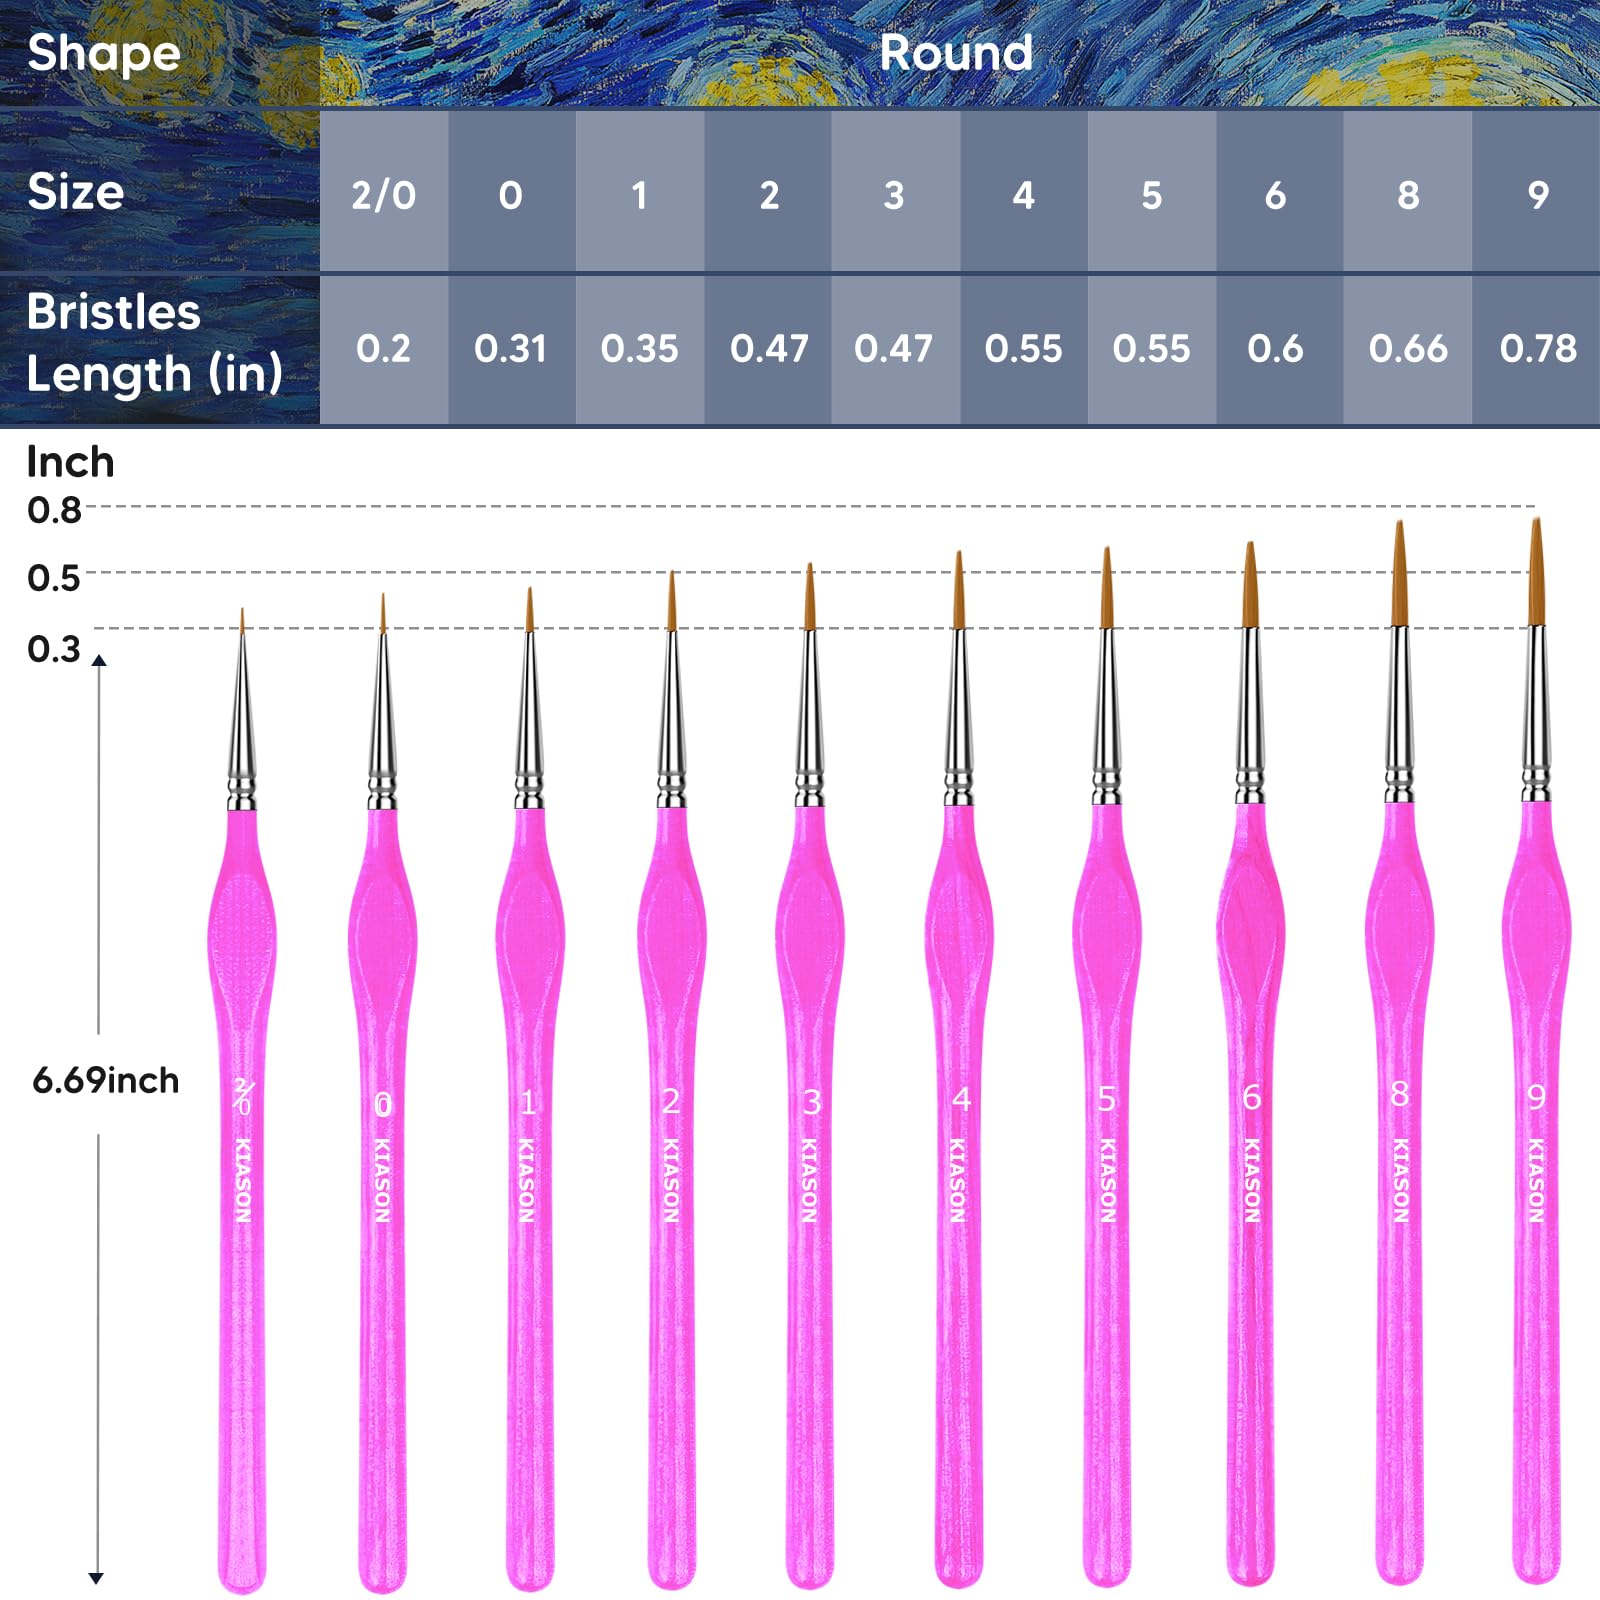Image resolution: width=1600 pixels, height=1600 pixels.
Task: Click the size 9 brush handle
Action: click(x=1536, y=1190)
